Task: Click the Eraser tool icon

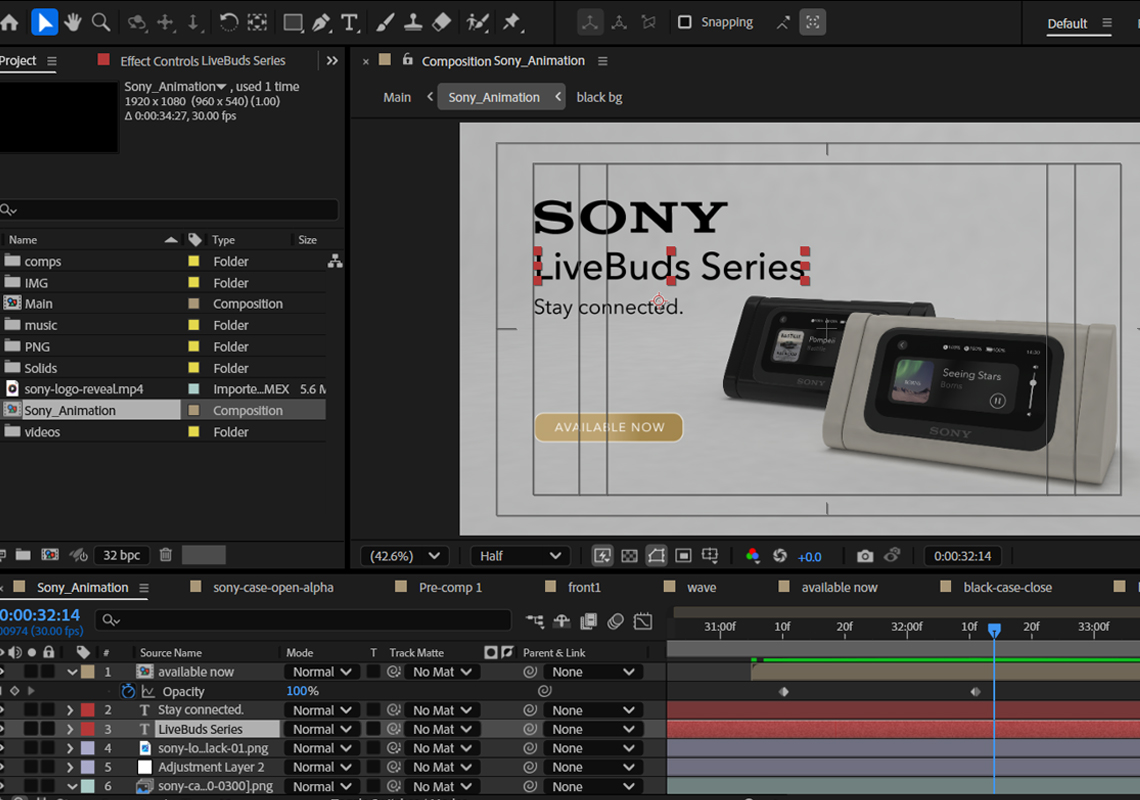Action: (x=441, y=22)
